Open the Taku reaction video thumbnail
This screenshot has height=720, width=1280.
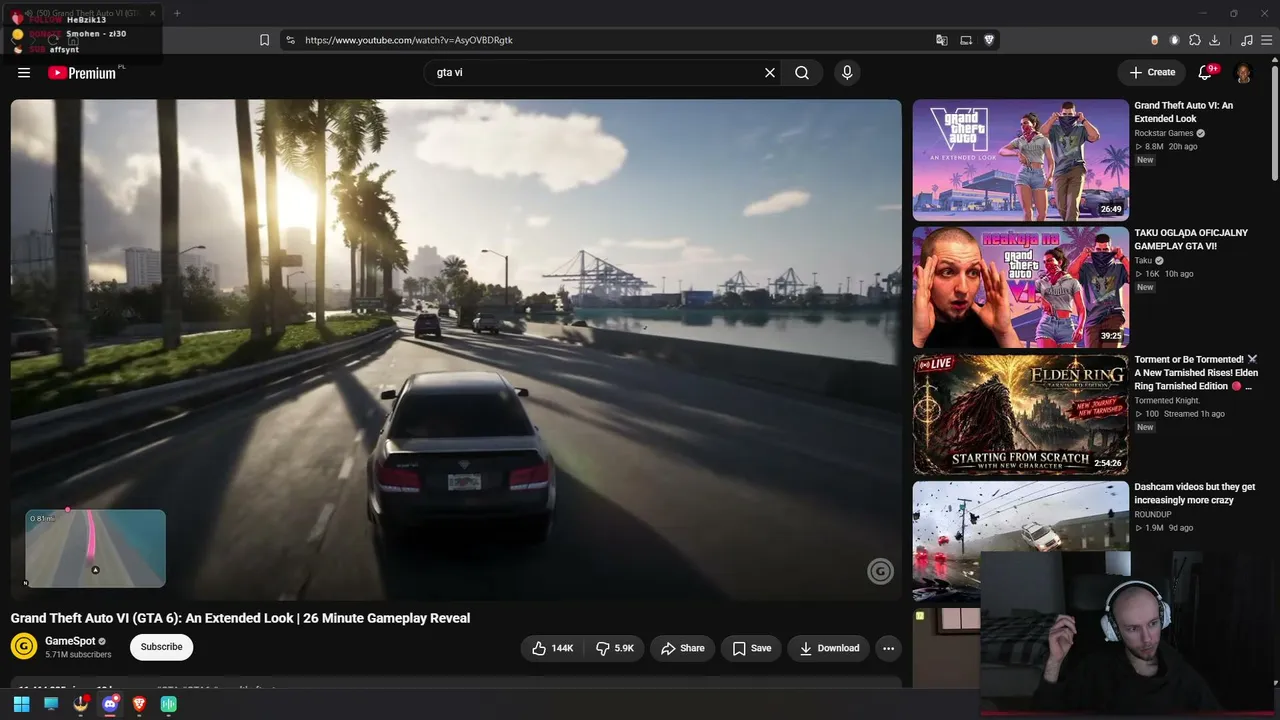coord(1020,287)
